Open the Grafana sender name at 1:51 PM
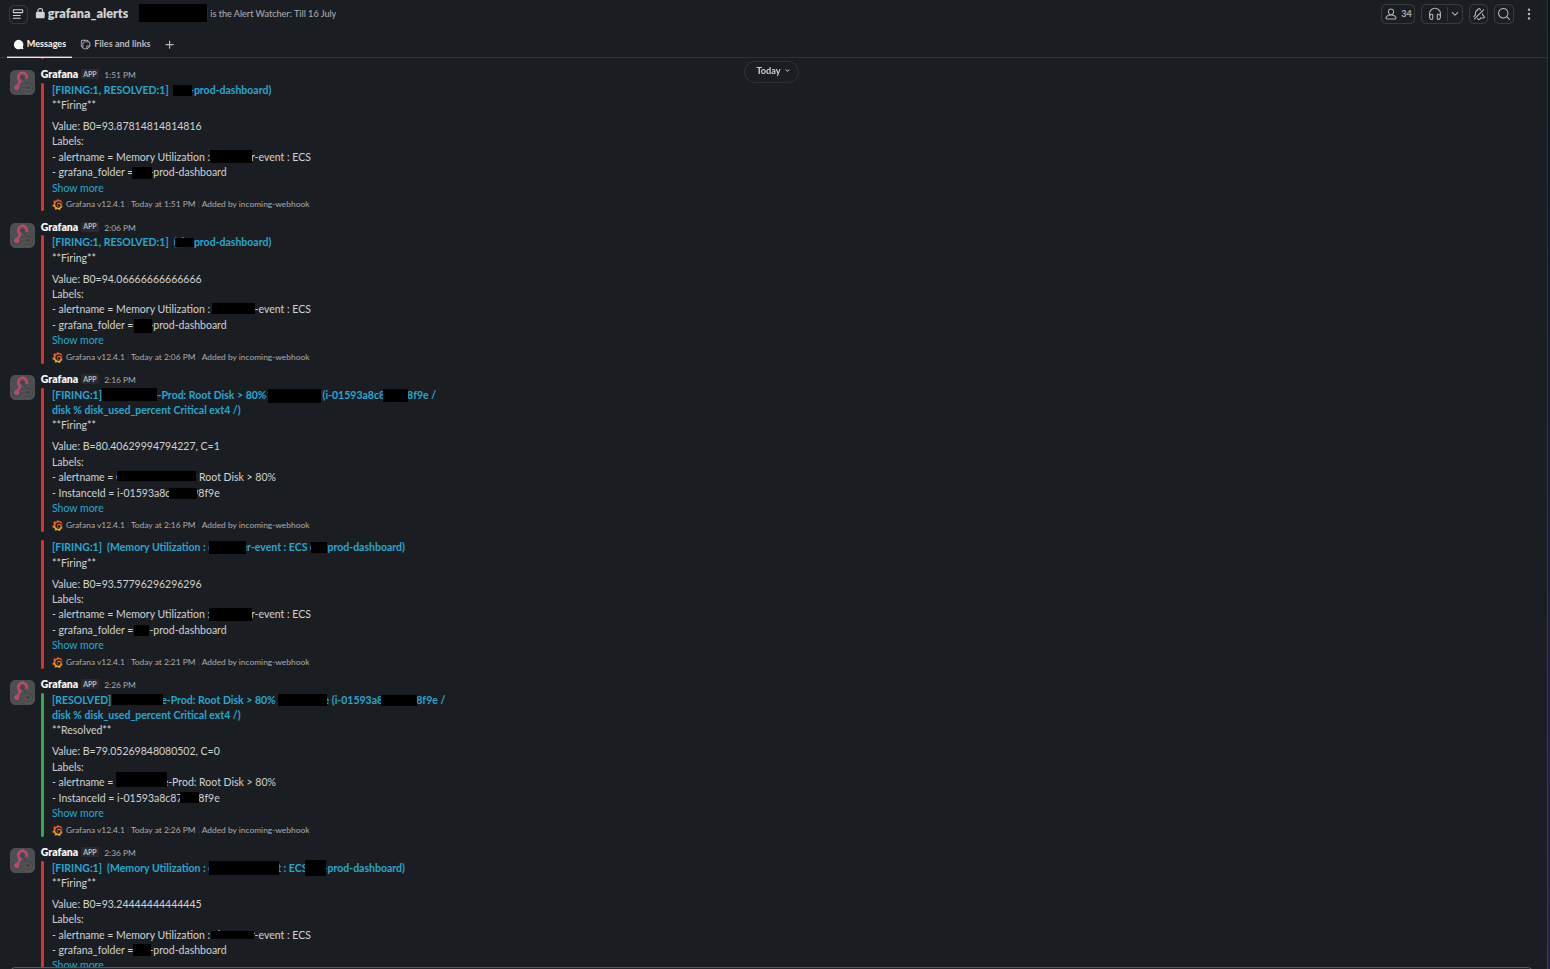Viewport: 1550px width, 969px height. point(59,74)
